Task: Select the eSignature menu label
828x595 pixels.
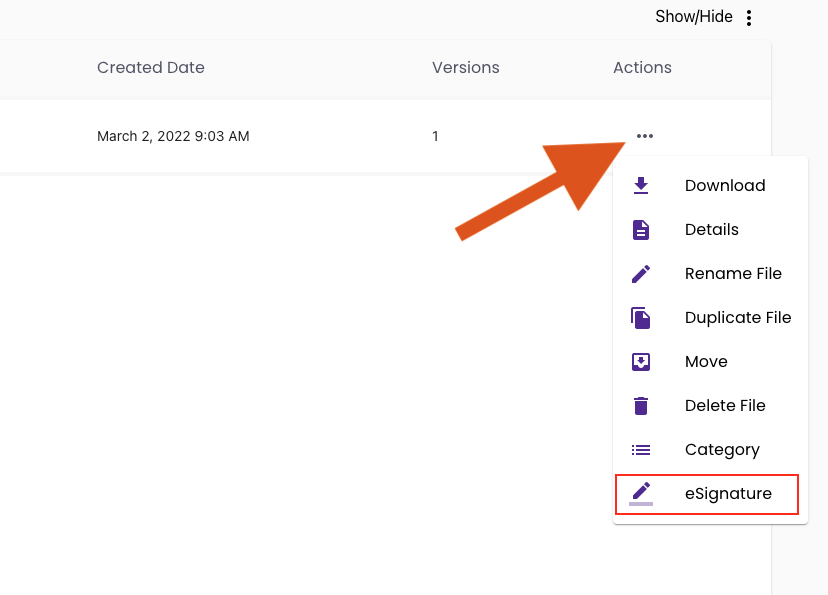Action: click(x=728, y=494)
